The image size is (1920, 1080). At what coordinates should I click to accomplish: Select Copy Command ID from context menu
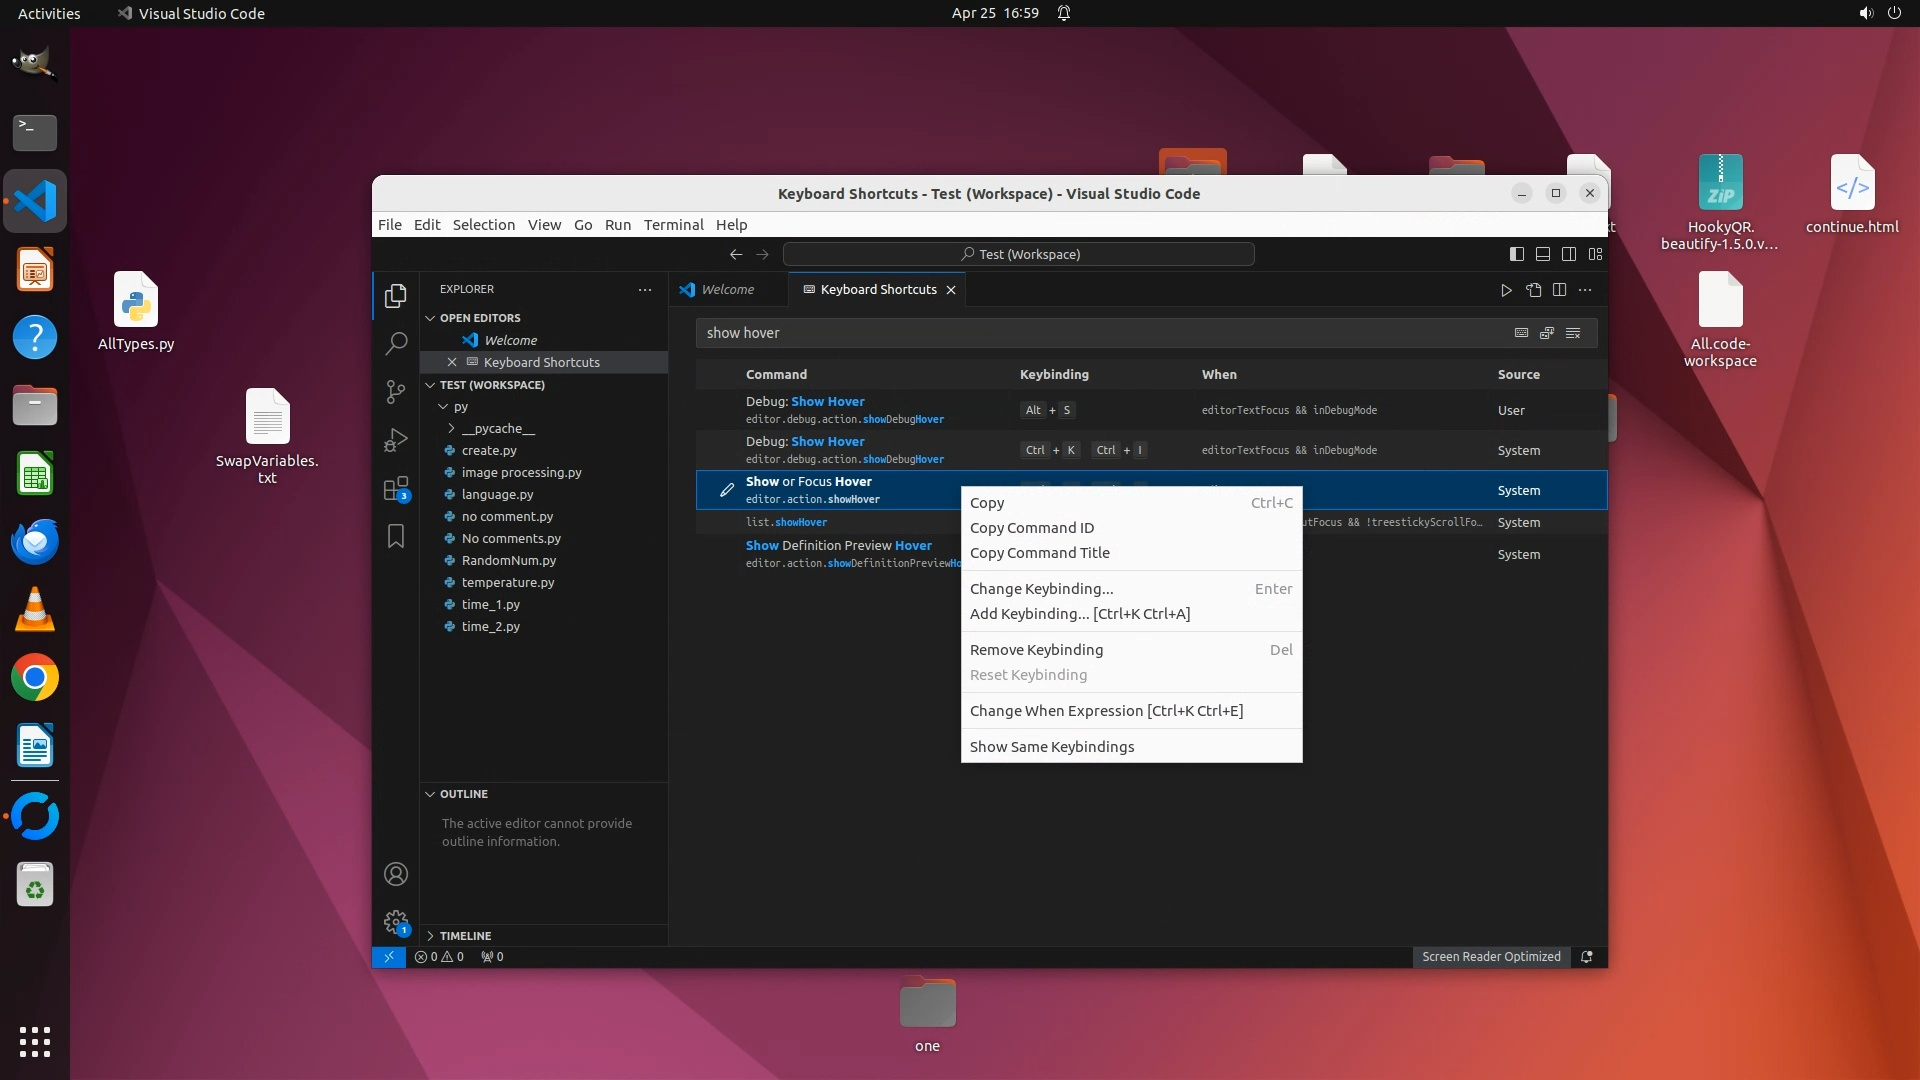pyautogui.click(x=1031, y=528)
